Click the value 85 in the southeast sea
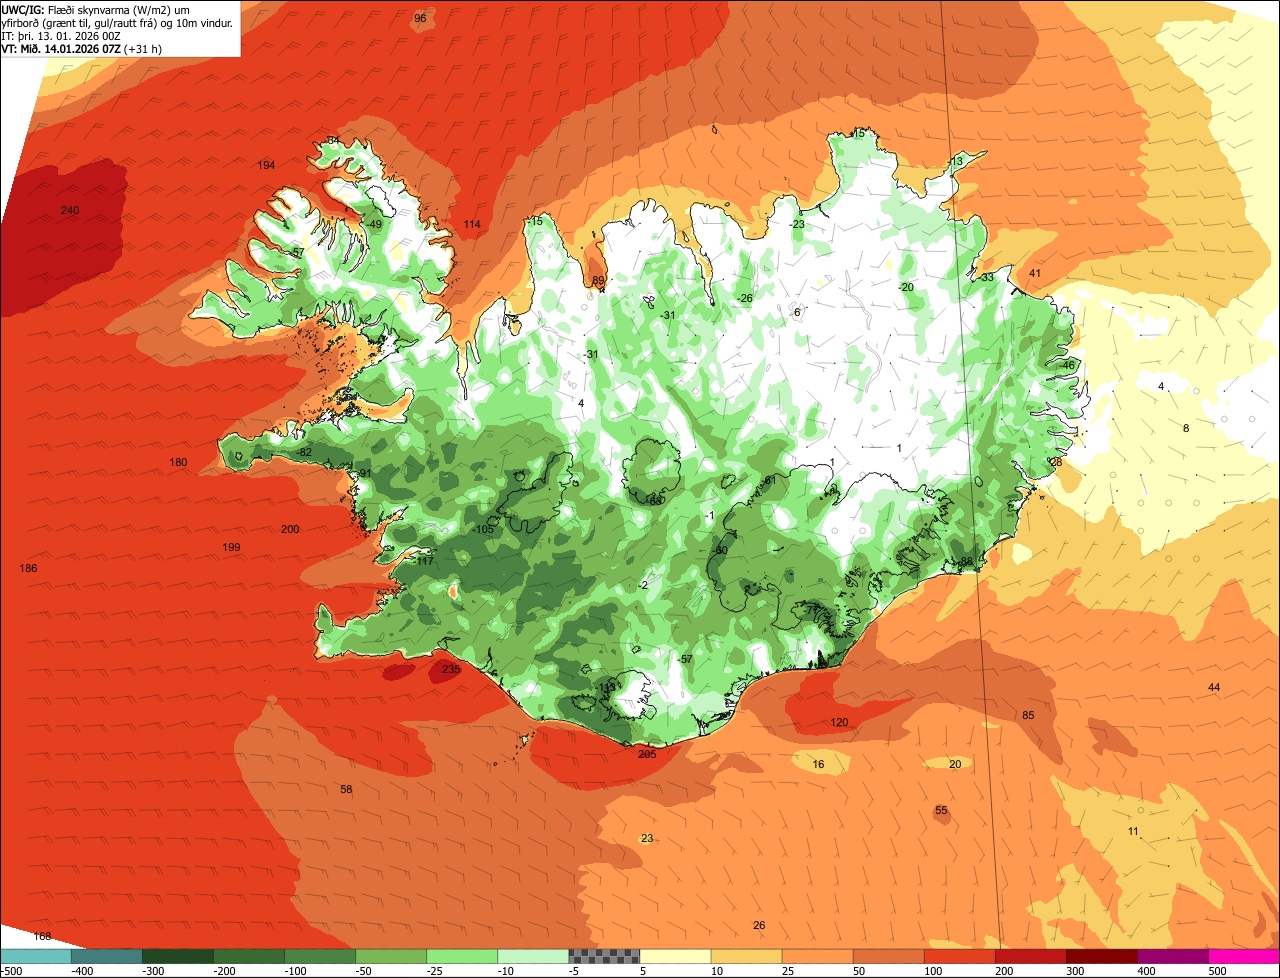Viewport: 1280px width, 978px height. (x=1028, y=715)
